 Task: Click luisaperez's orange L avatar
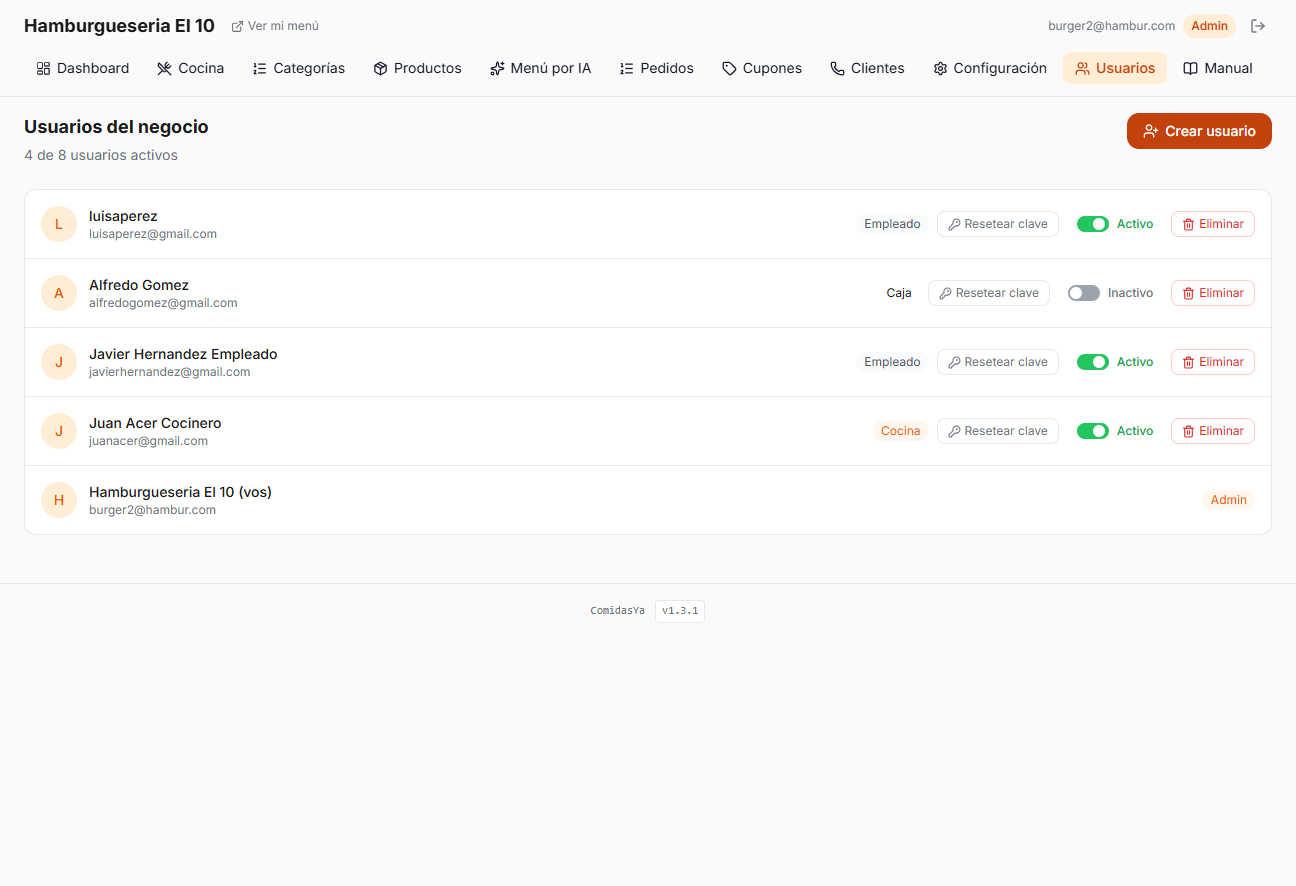(59, 224)
